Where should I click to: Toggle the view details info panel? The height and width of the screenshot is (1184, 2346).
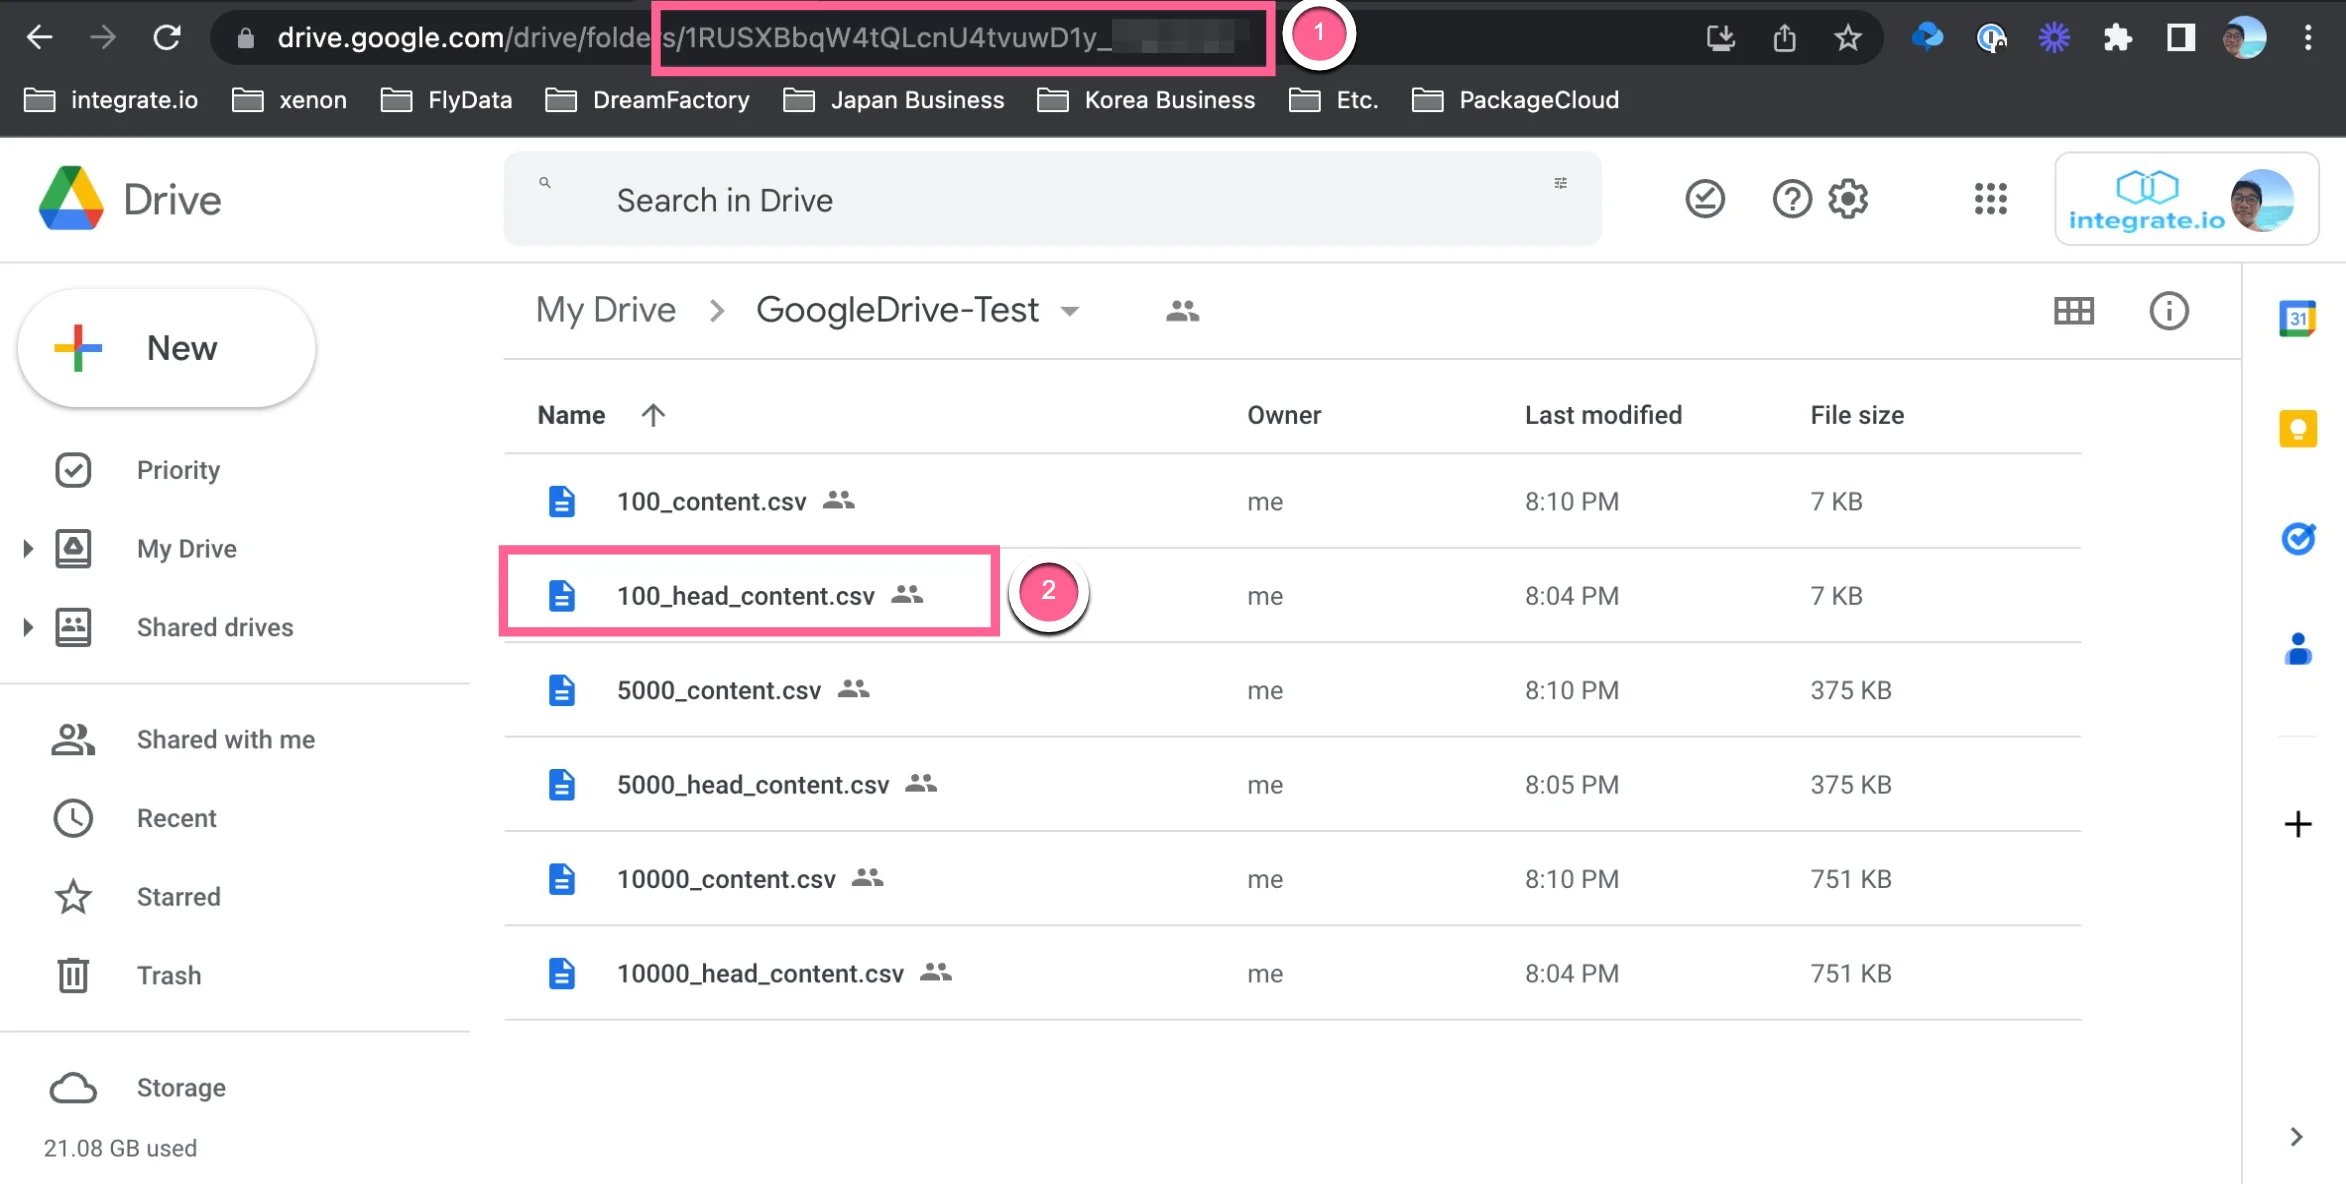(x=2168, y=311)
